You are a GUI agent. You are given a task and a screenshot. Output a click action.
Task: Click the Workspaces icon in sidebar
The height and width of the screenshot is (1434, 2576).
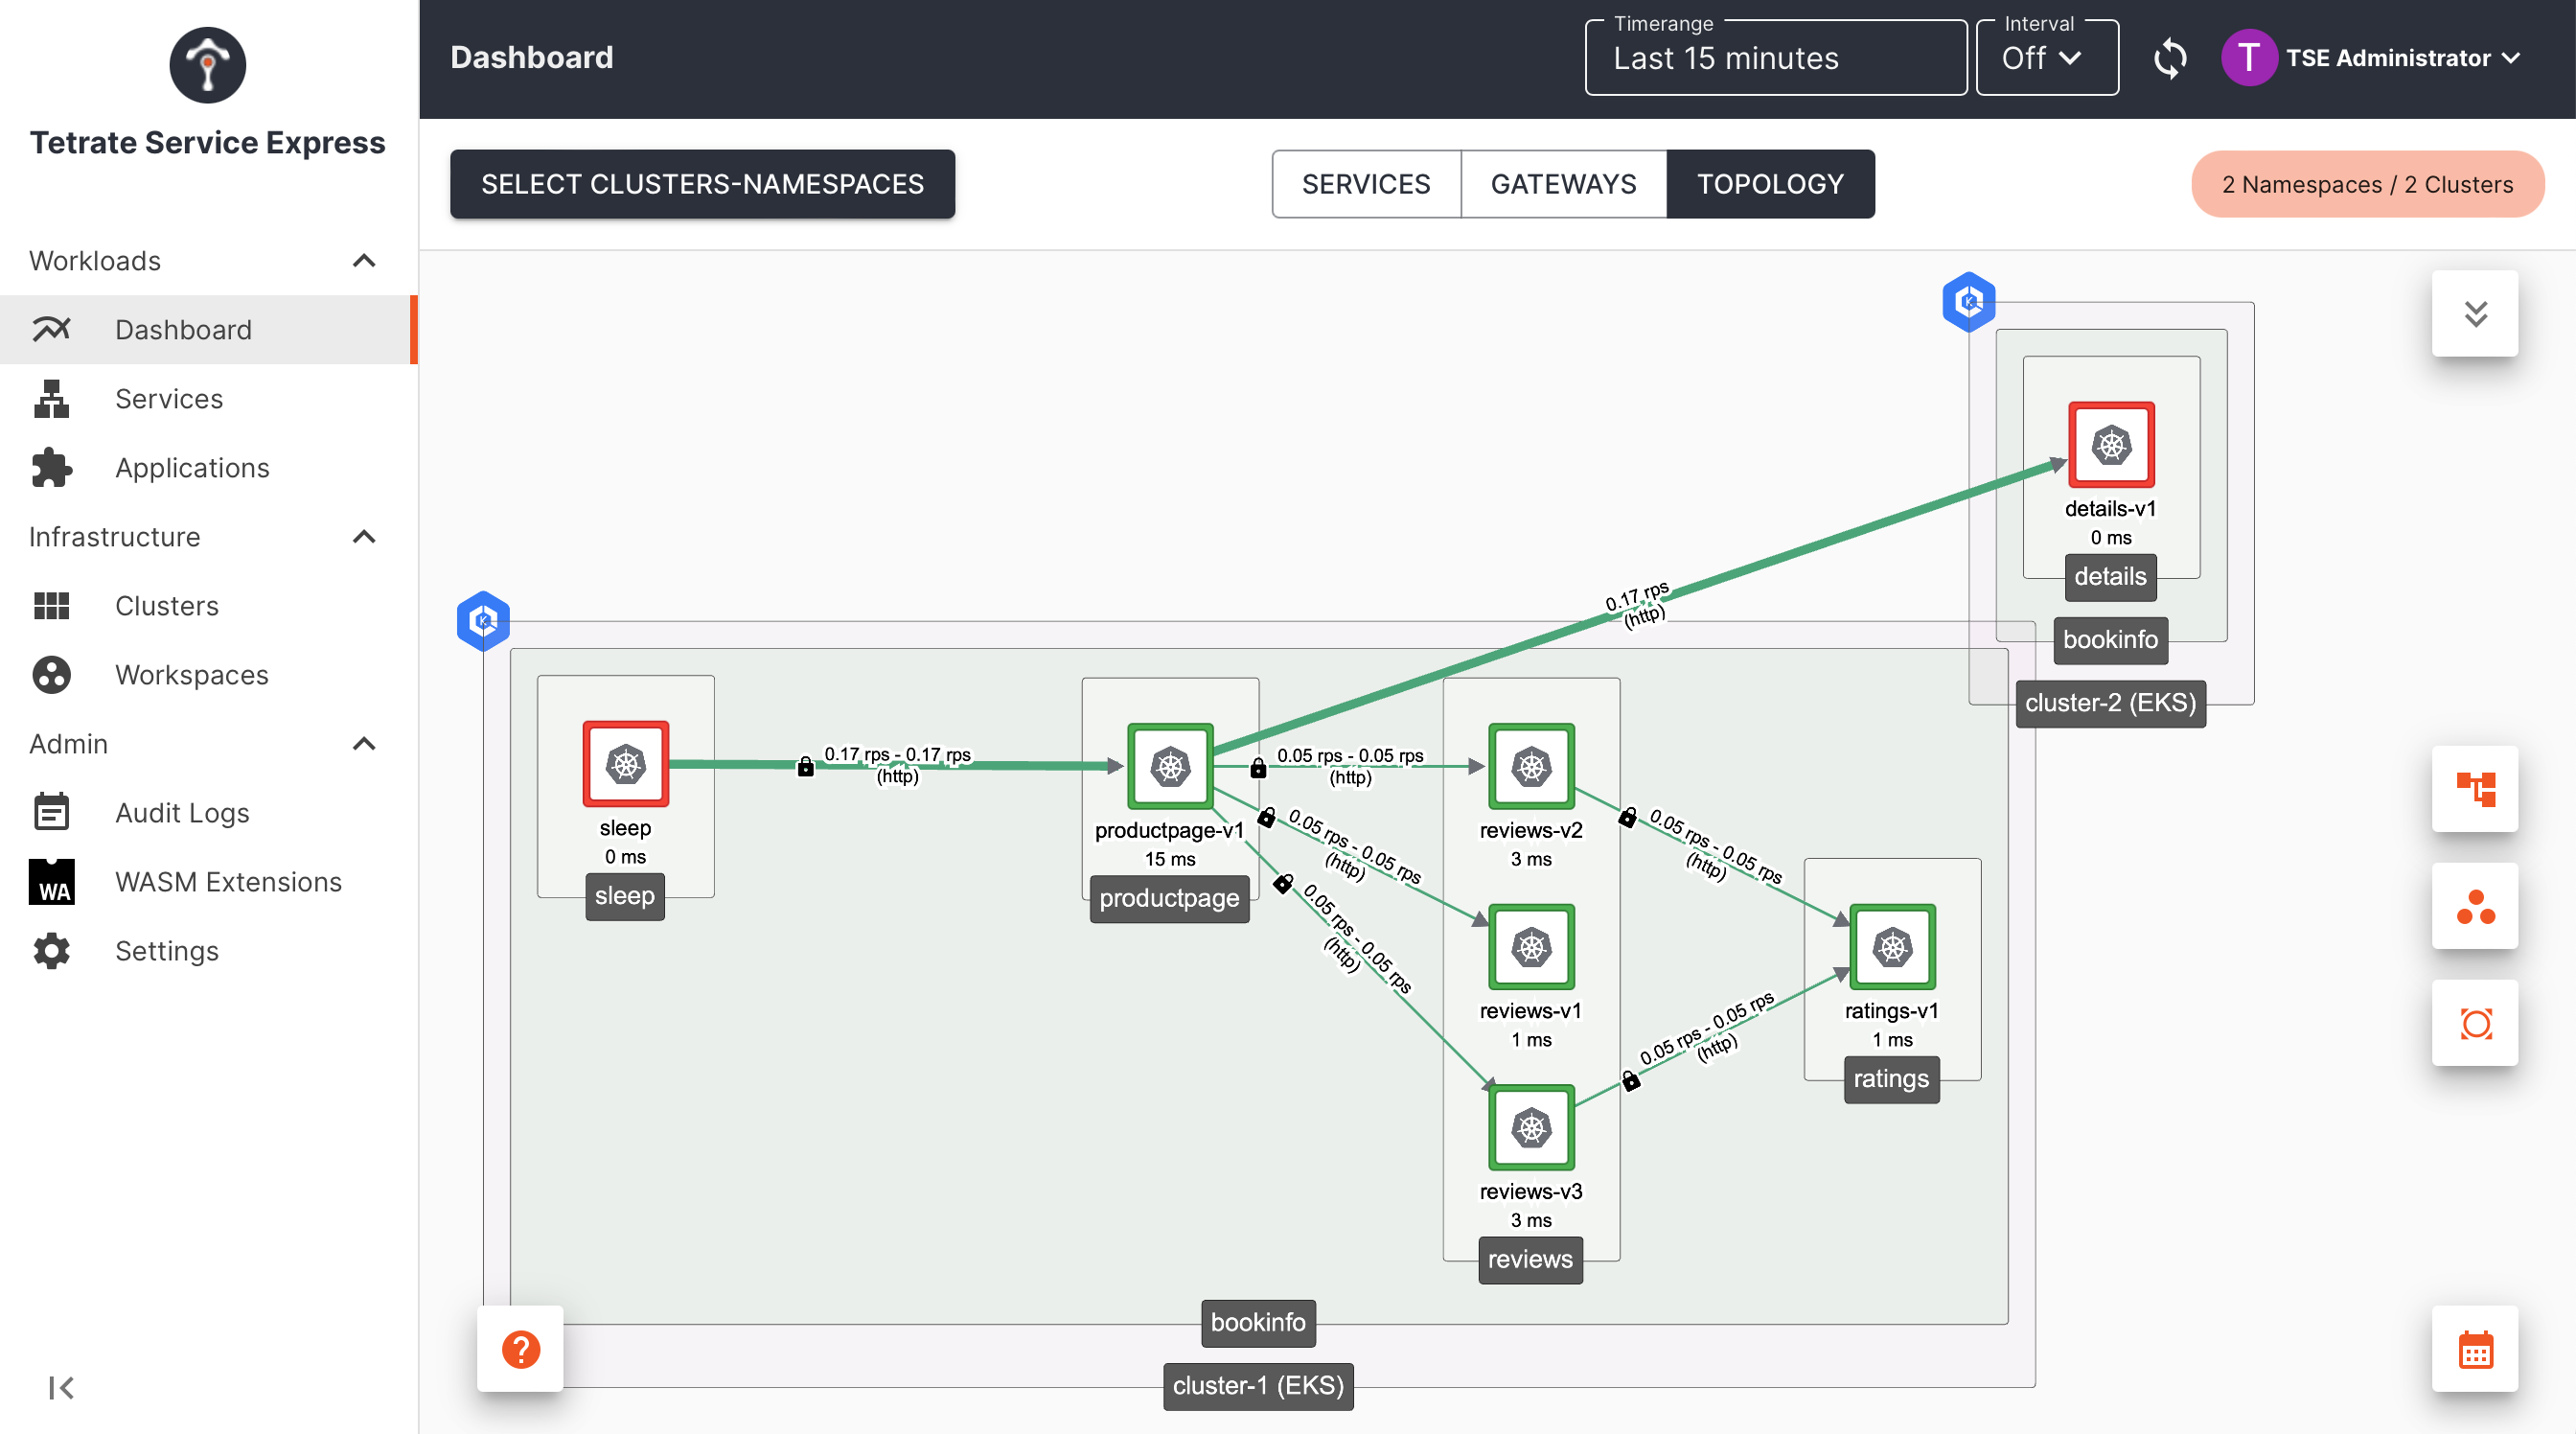[x=52, y=674]
